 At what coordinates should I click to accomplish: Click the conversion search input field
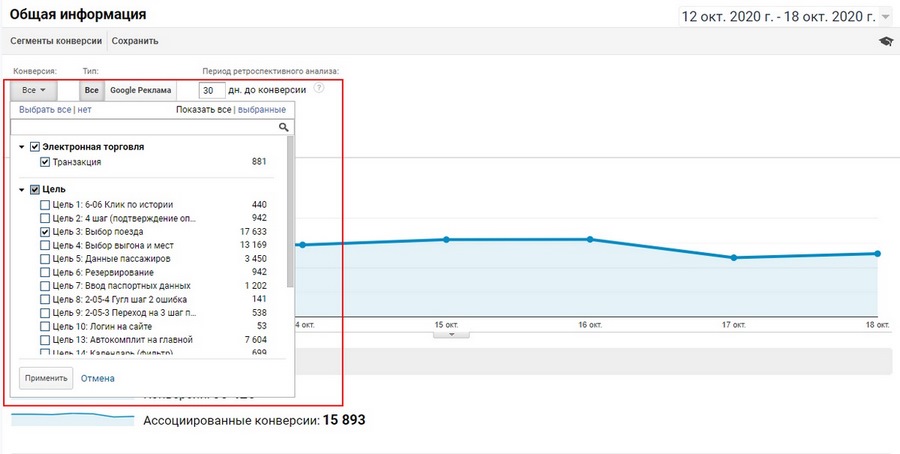[x=152, y=127]
